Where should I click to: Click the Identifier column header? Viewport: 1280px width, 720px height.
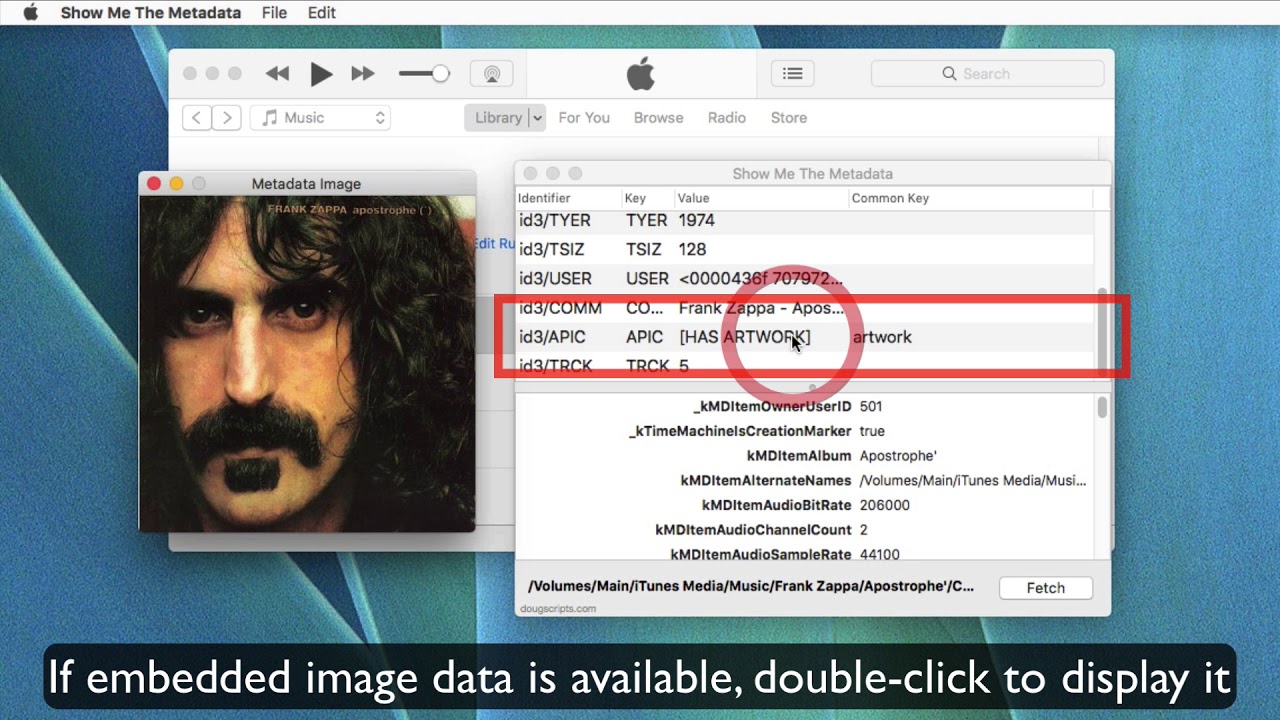[x=568, y=198]
